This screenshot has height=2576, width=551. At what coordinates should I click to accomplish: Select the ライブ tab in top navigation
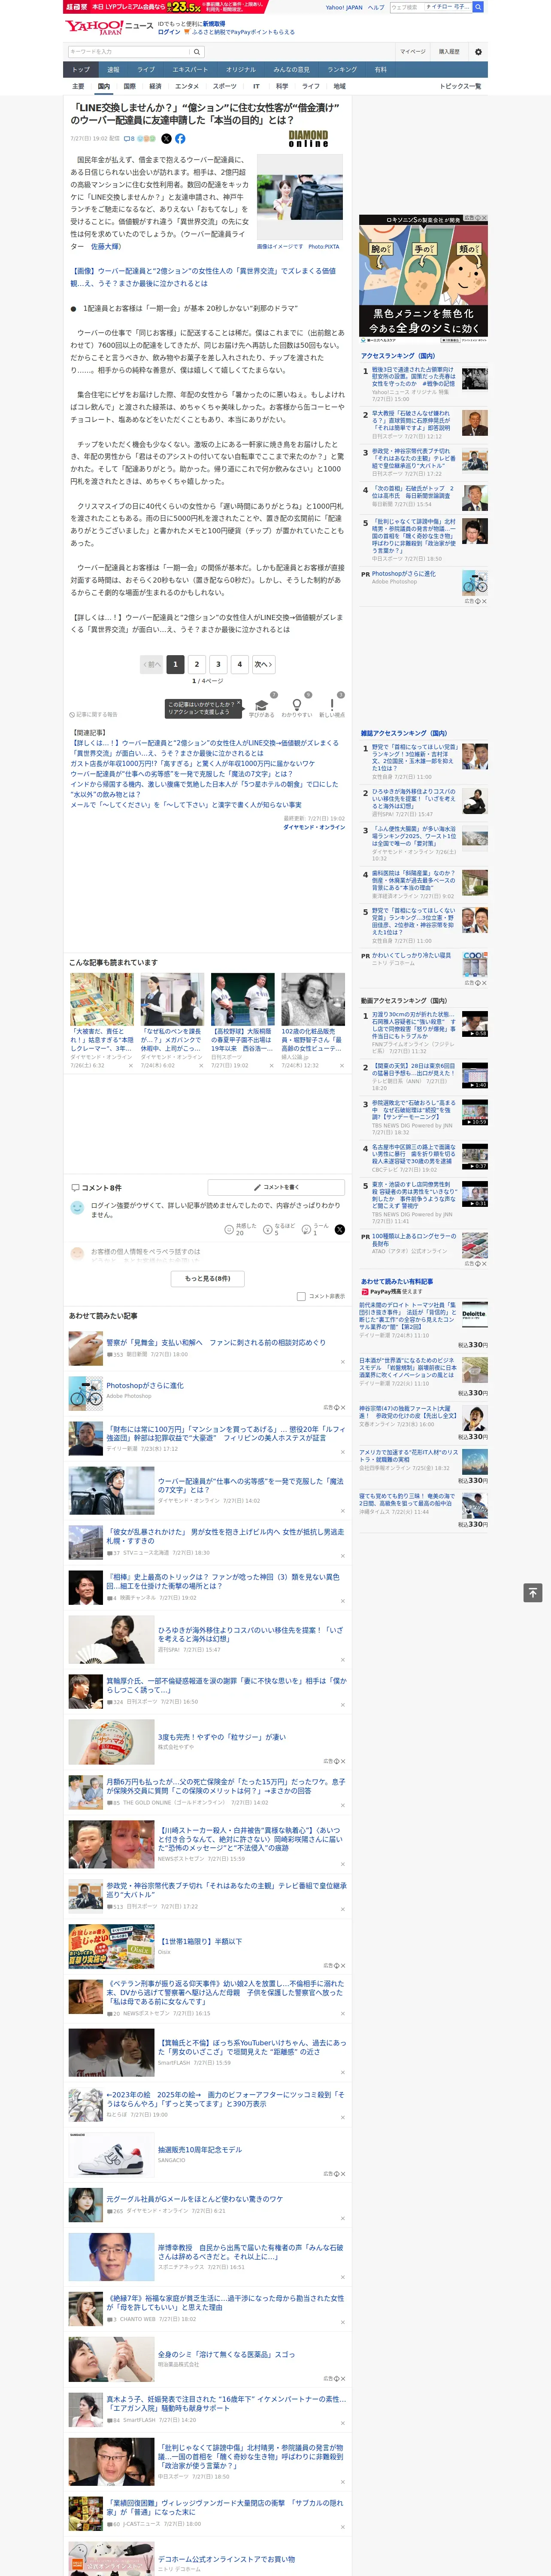pyautogui.click(x=146, y=70)
